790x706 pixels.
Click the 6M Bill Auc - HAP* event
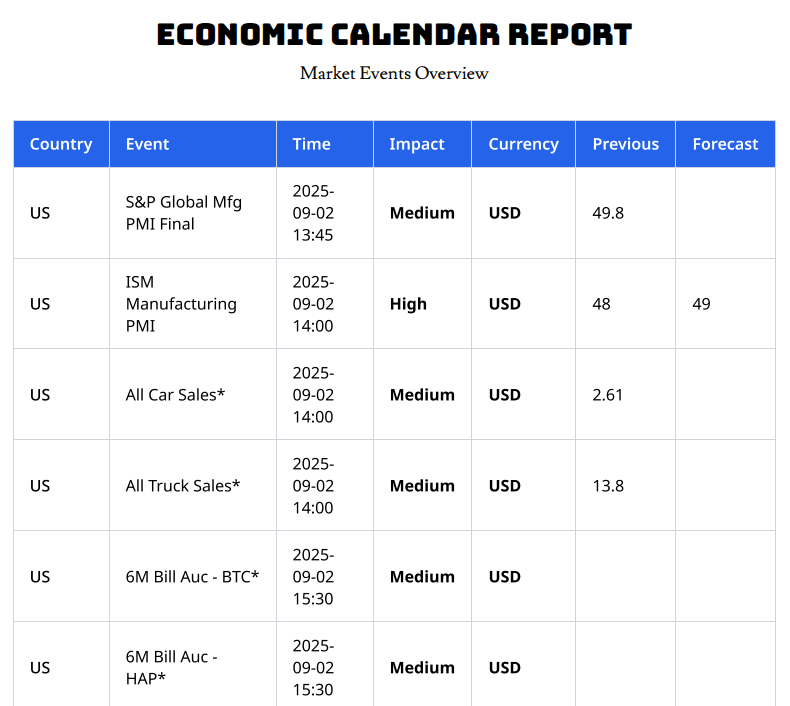(x=172, y=667)
